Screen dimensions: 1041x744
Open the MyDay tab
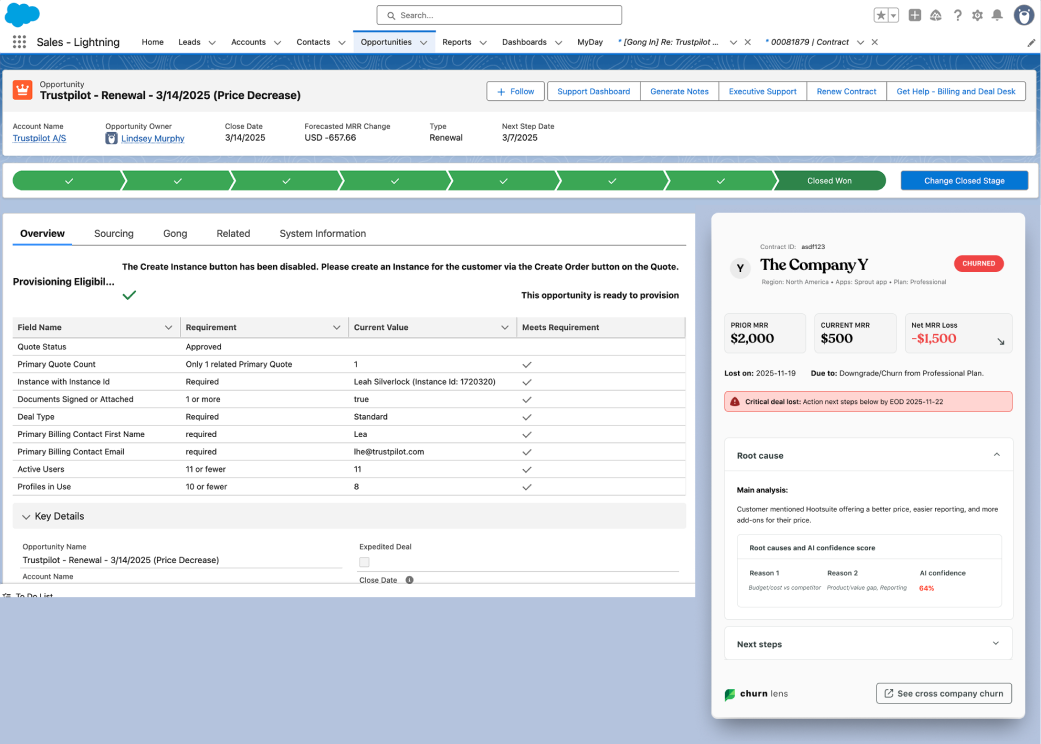(590, 42)
